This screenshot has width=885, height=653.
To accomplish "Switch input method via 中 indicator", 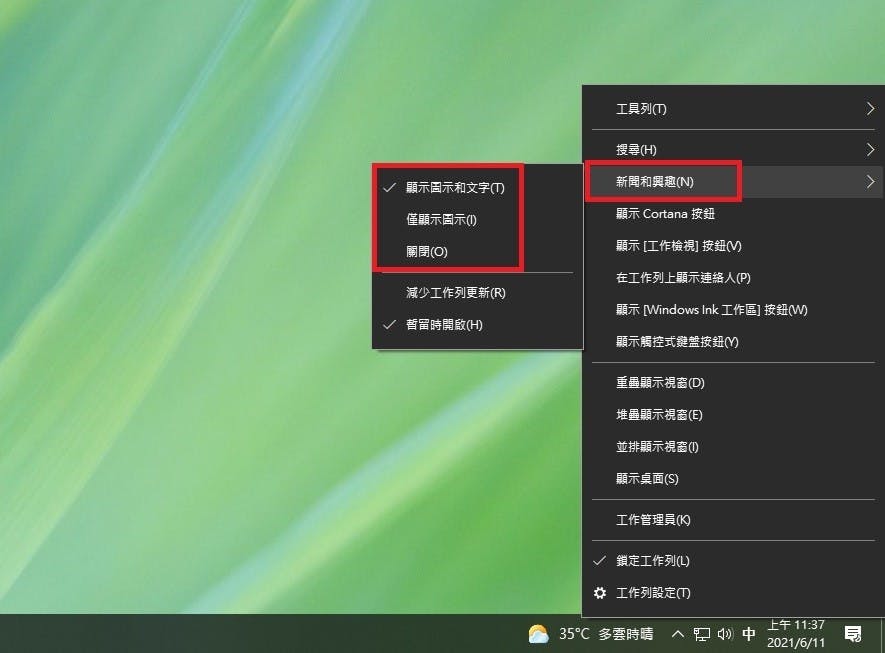I will [749, 634].
